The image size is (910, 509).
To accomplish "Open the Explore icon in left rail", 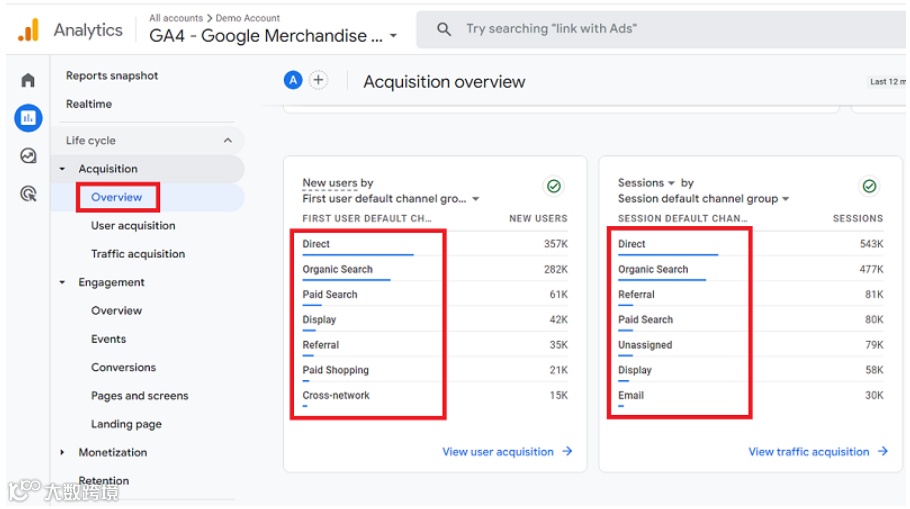I will 28,156.
